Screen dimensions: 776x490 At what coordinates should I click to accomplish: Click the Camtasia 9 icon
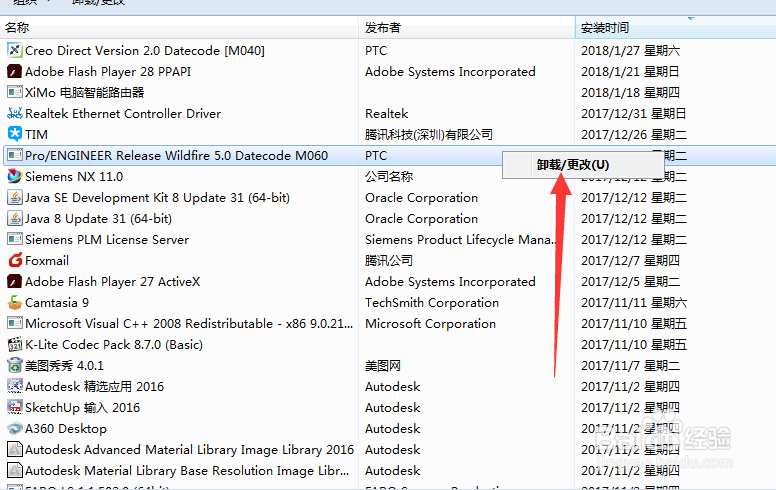tap(15, 302)
